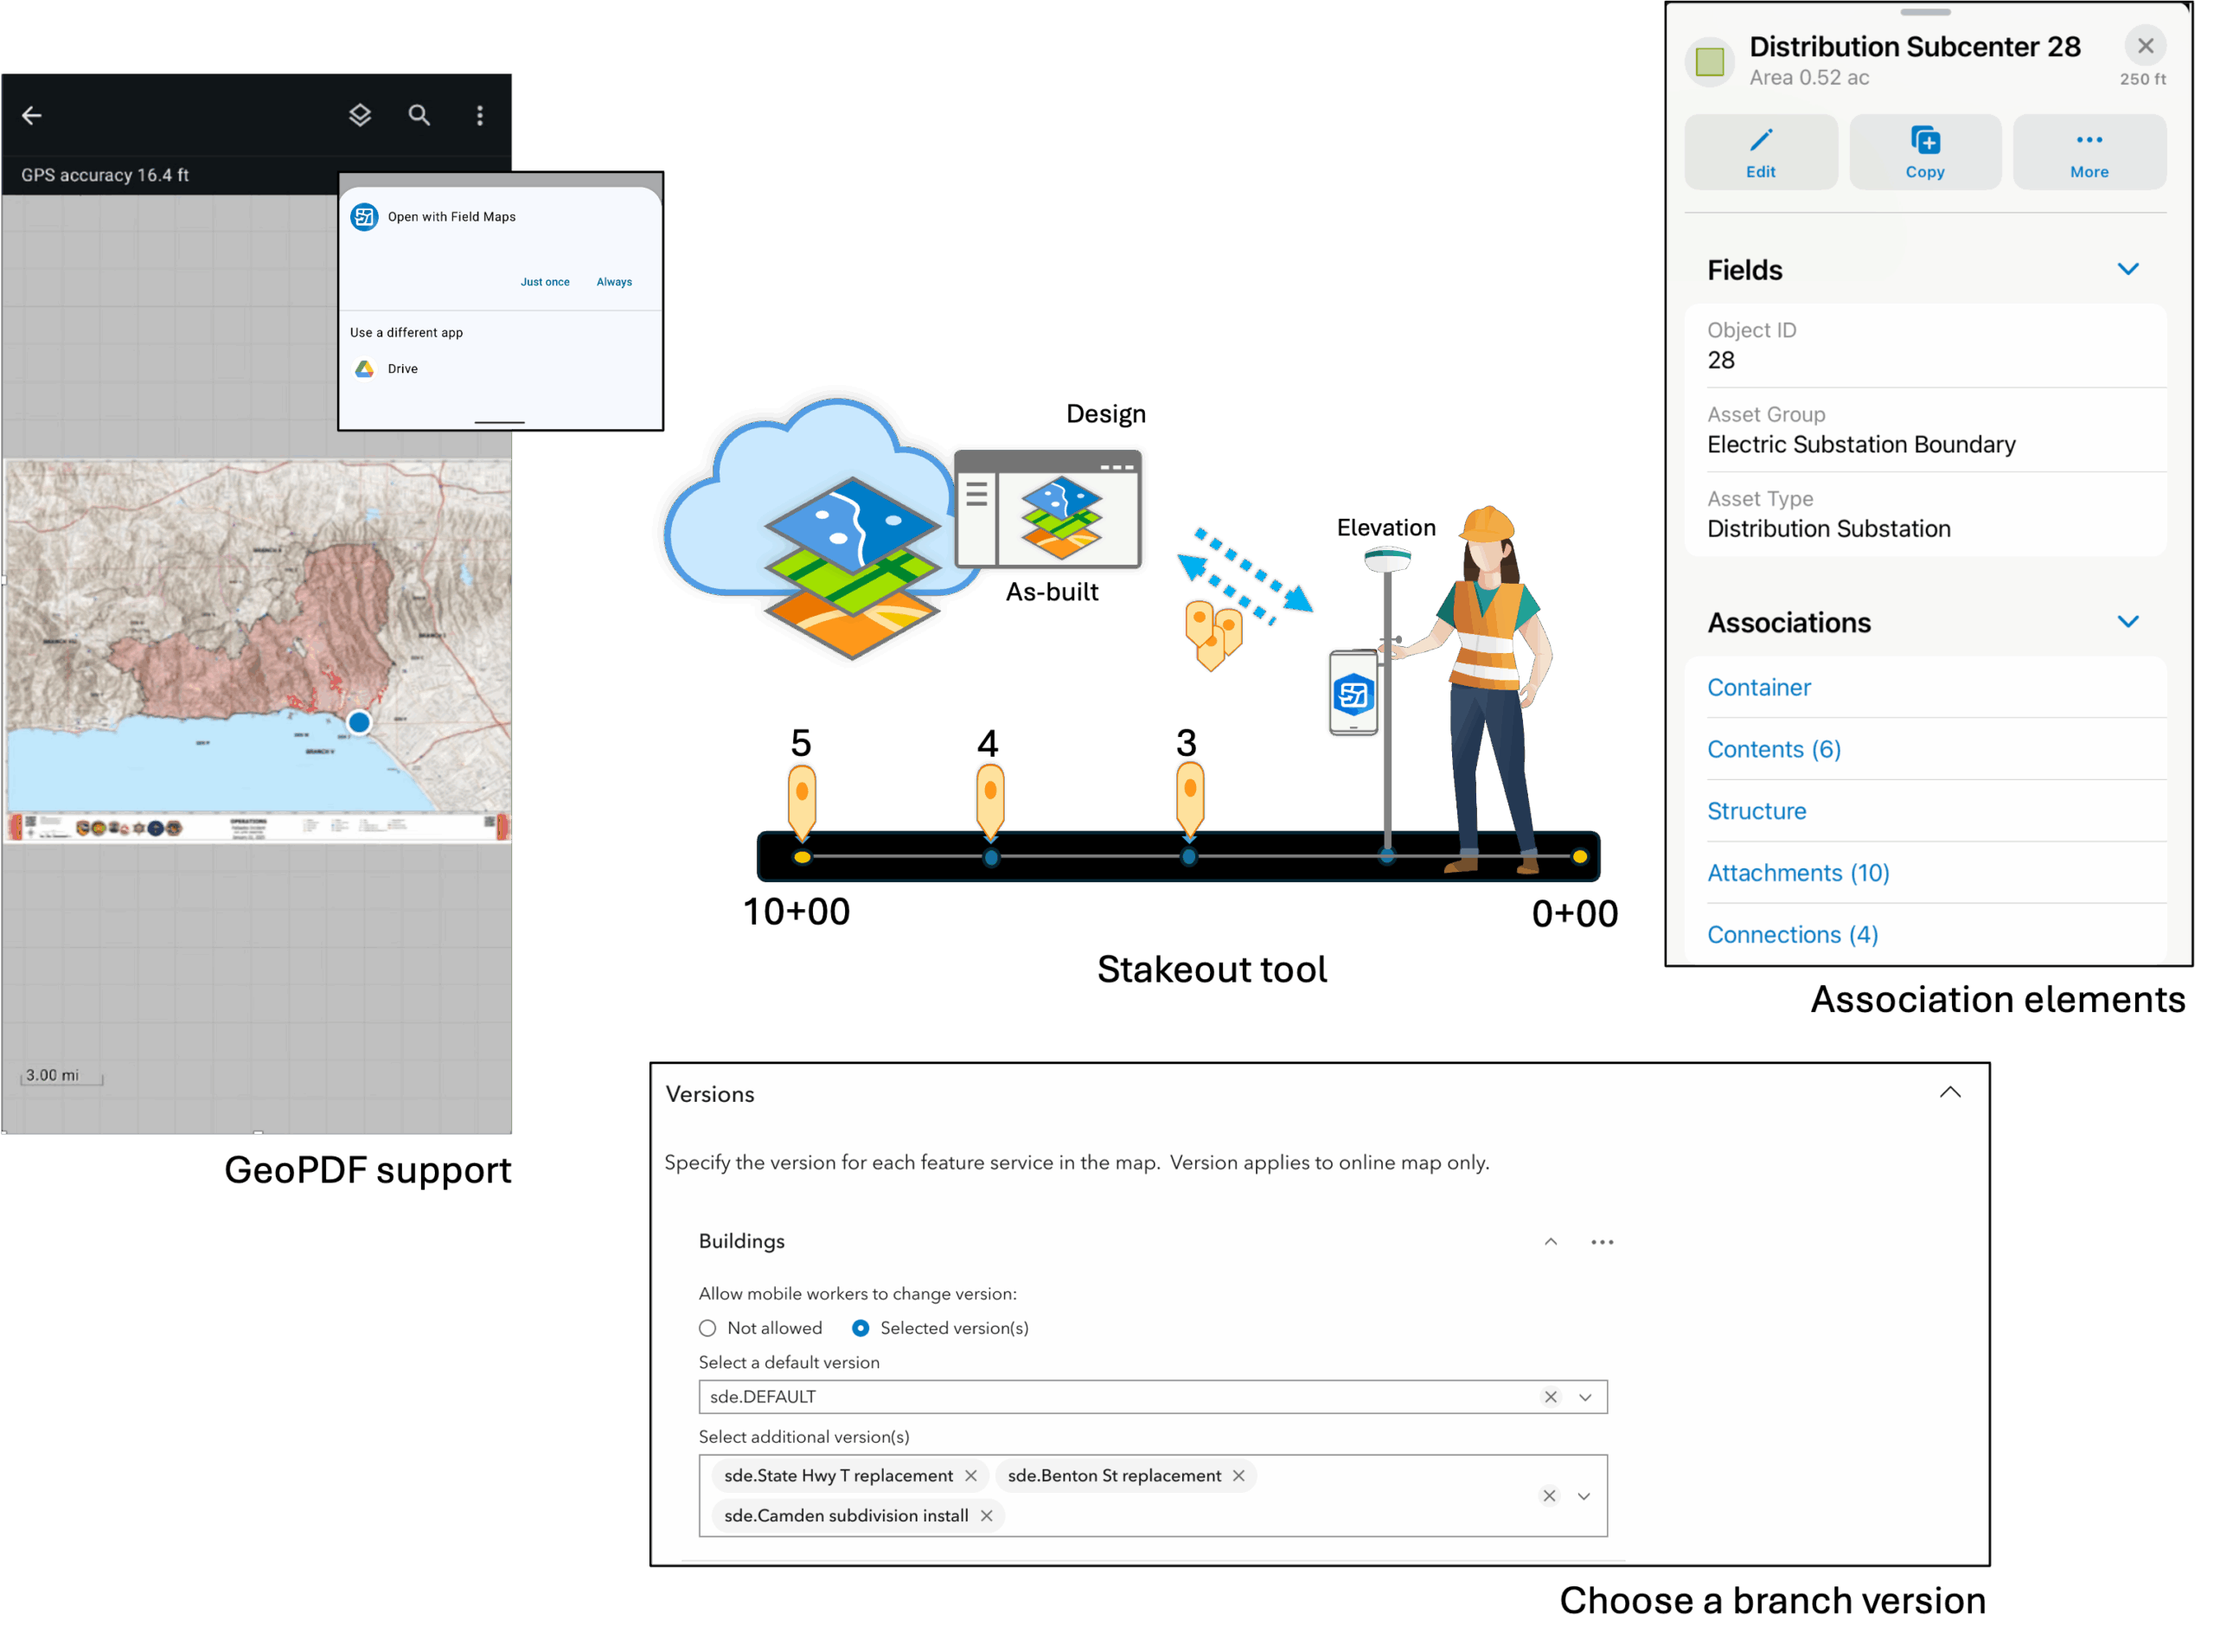Collapse the Buildings feature service section
This screenshot has width=2214, height=1652.
point(1550,1241)
